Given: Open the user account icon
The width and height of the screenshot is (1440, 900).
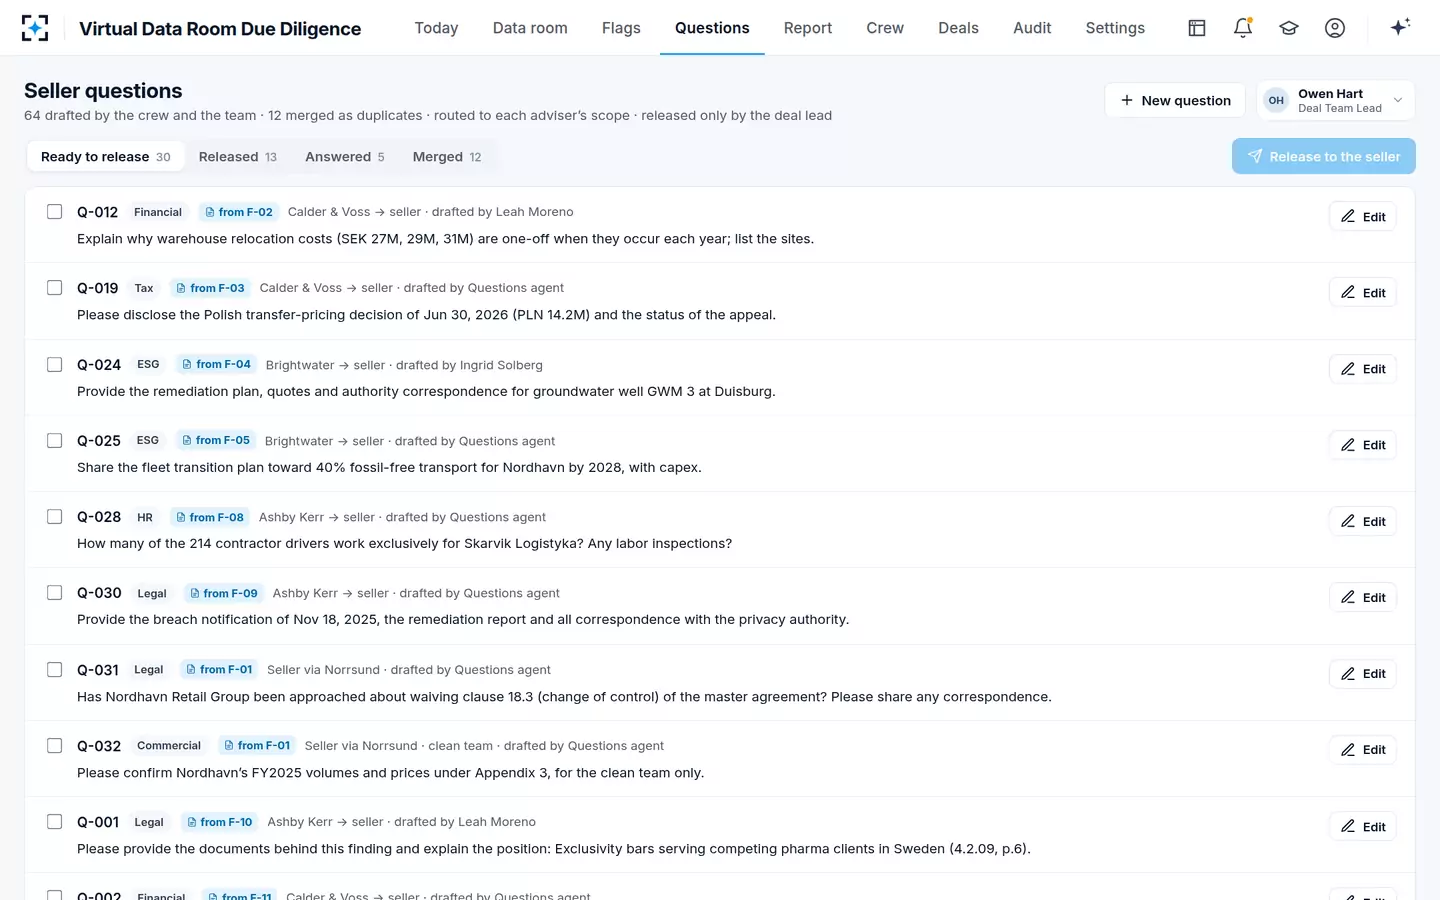Looking at the screenshot, I should coord(1335,28).
